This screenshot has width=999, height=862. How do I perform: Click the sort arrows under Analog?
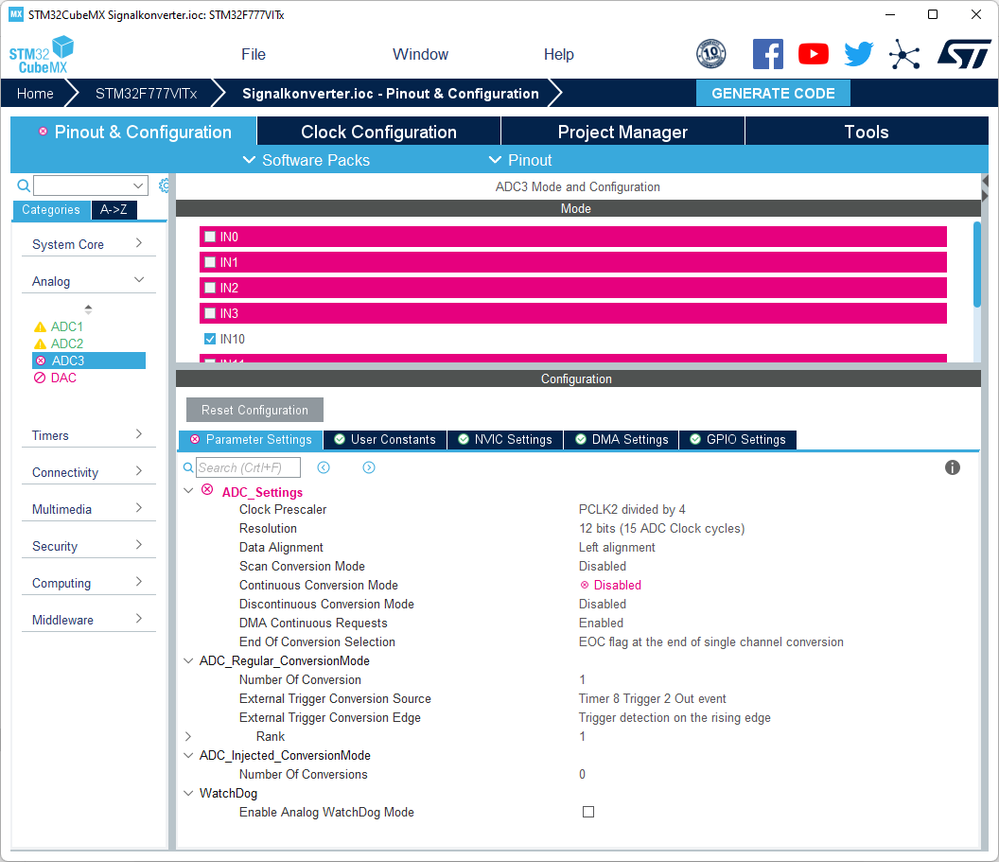tap(89, 310)
